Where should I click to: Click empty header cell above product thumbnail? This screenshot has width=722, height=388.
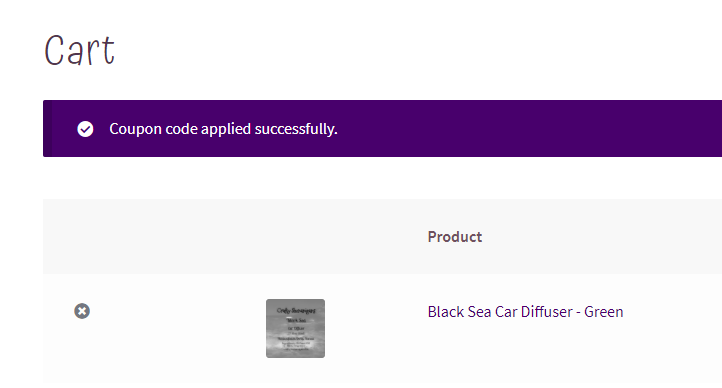click(x=295, y=237)
